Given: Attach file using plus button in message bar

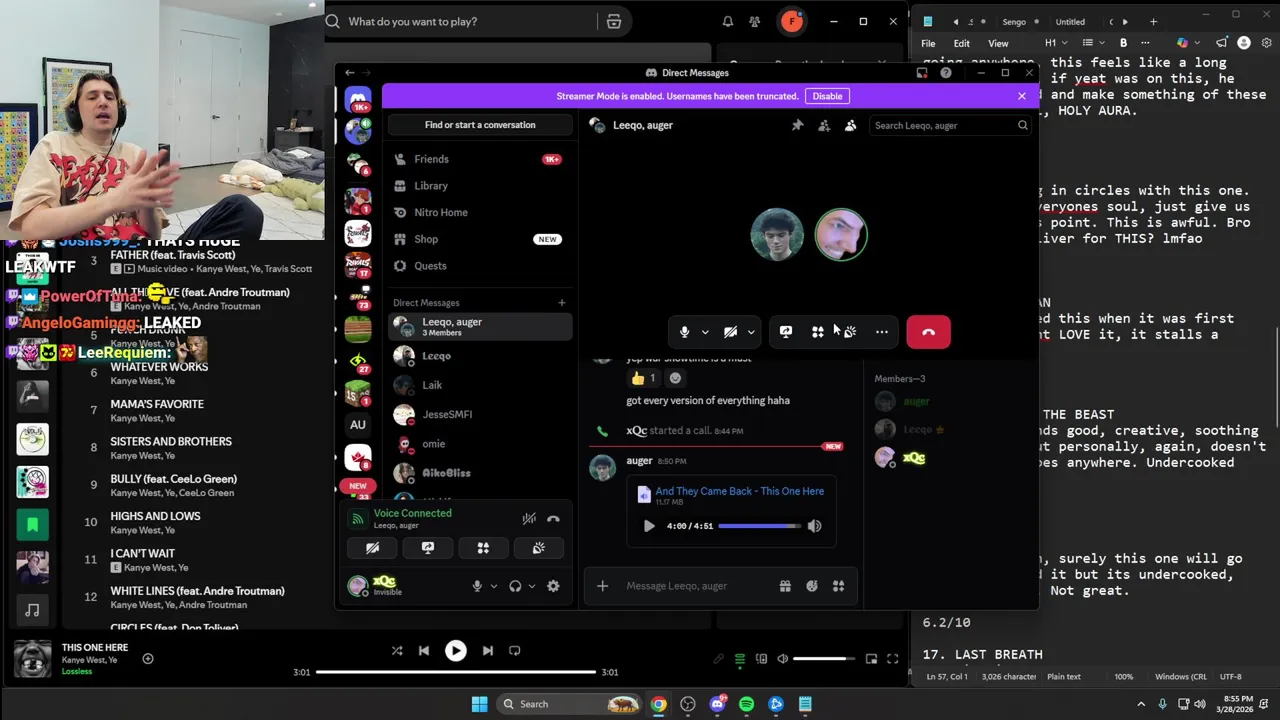Looking at the screenshot, I should tap(602, 586).
